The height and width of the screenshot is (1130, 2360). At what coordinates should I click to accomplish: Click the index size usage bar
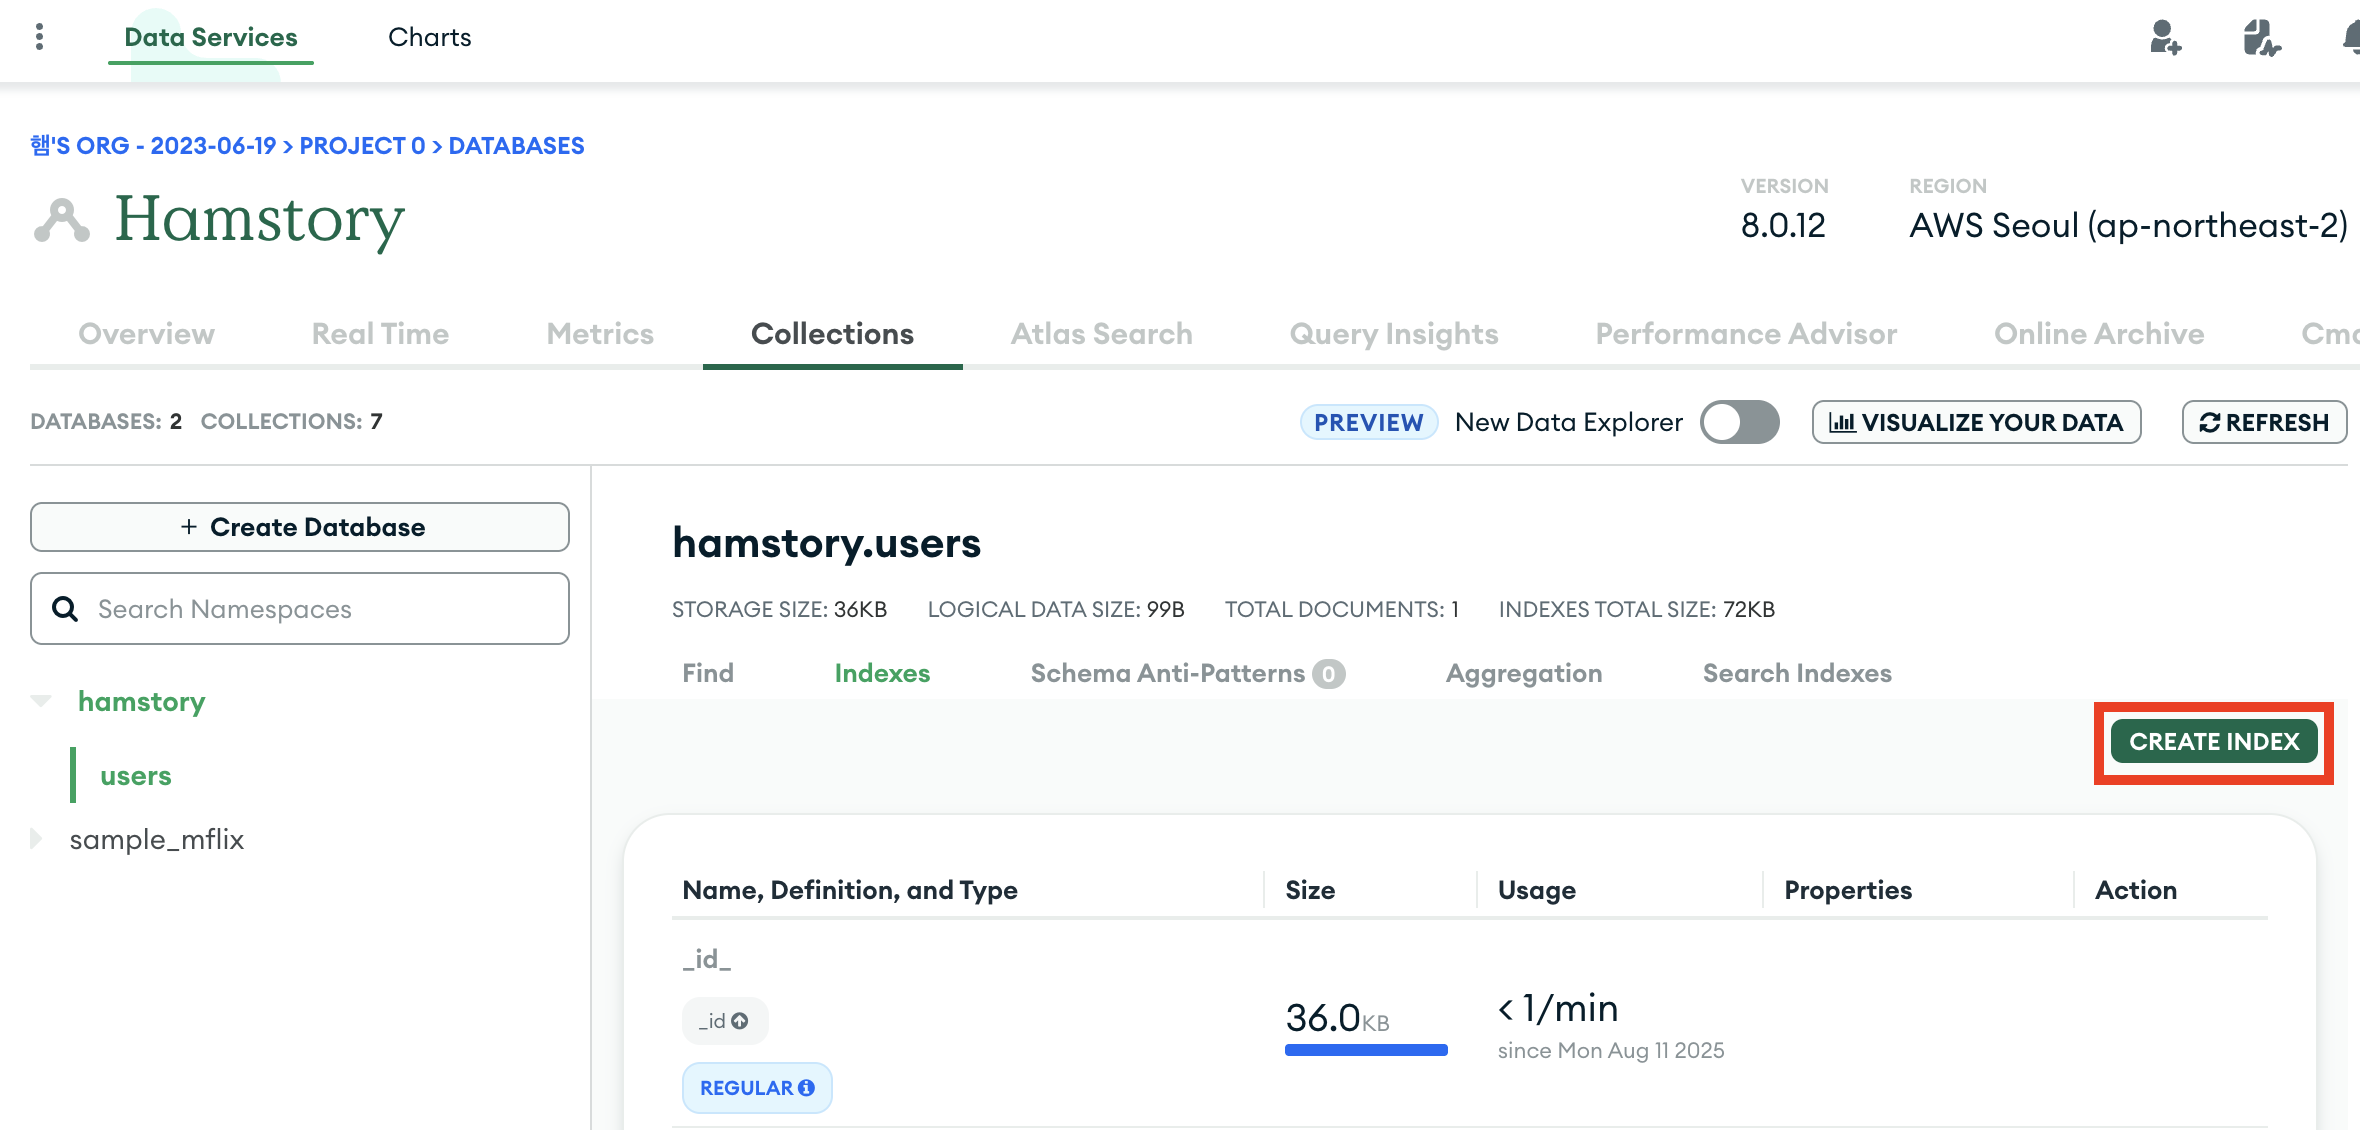click(x=1366, y=1050)
